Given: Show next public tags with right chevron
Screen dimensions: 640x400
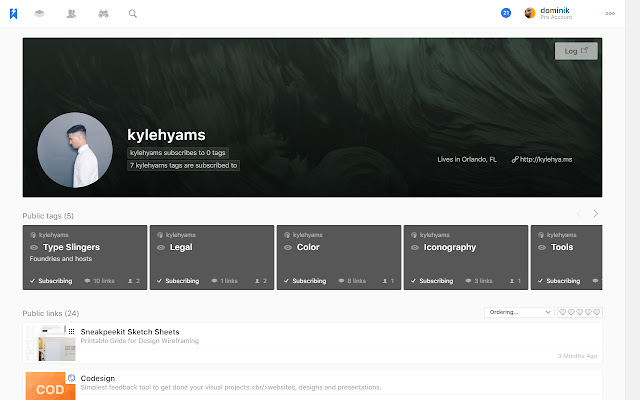Looking at the screenshot, I should click(x=595, y=213).
